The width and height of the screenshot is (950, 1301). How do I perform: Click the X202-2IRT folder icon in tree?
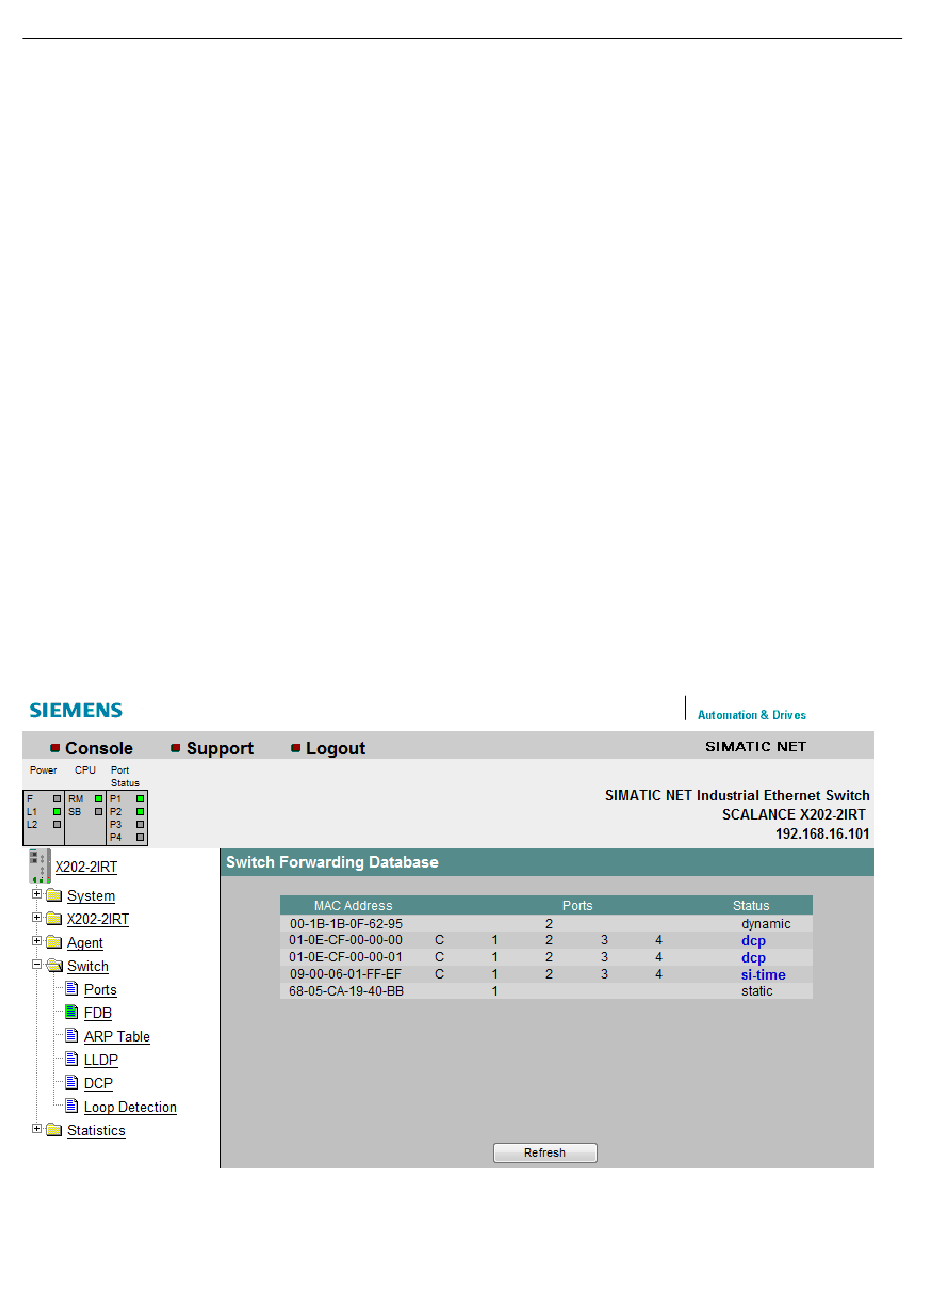point(54,918)
